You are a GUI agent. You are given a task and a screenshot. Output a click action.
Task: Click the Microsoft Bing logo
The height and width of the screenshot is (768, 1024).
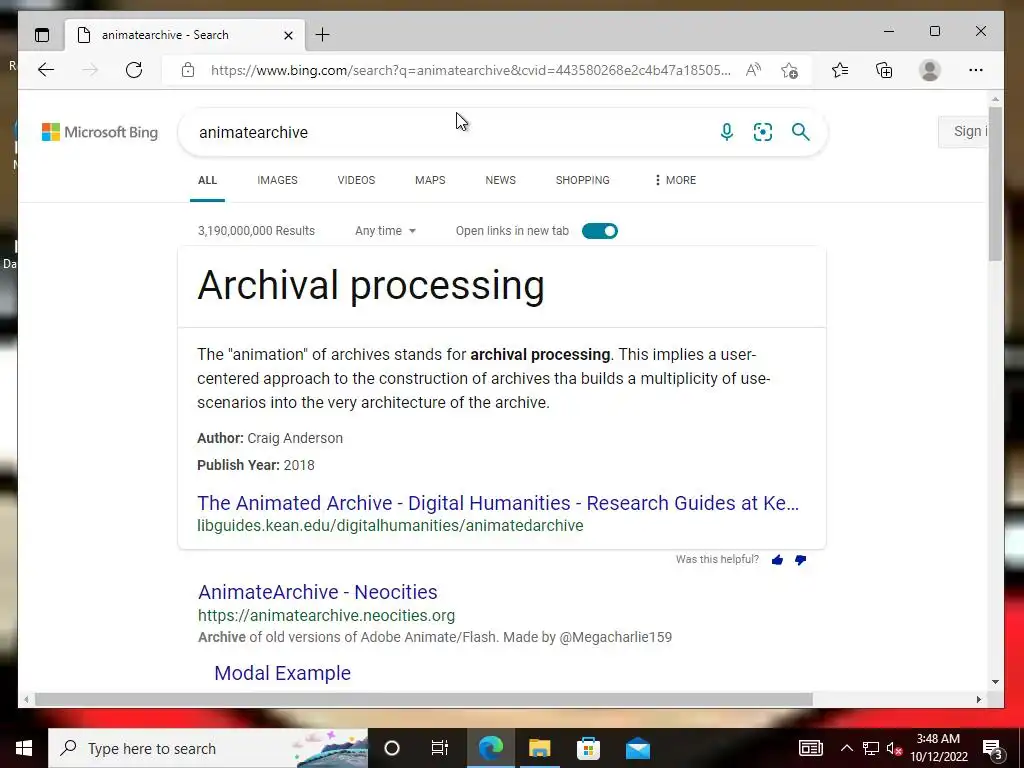tap(100, 132)
